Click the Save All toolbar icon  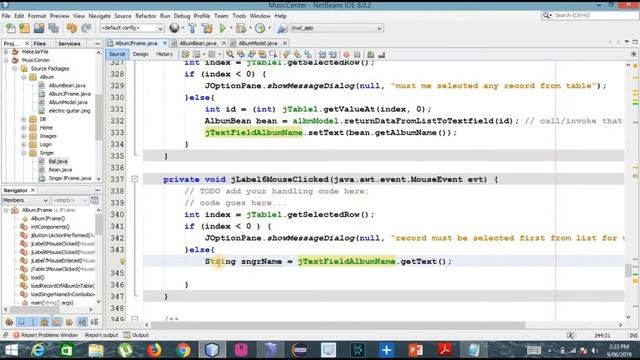(53, 28)
